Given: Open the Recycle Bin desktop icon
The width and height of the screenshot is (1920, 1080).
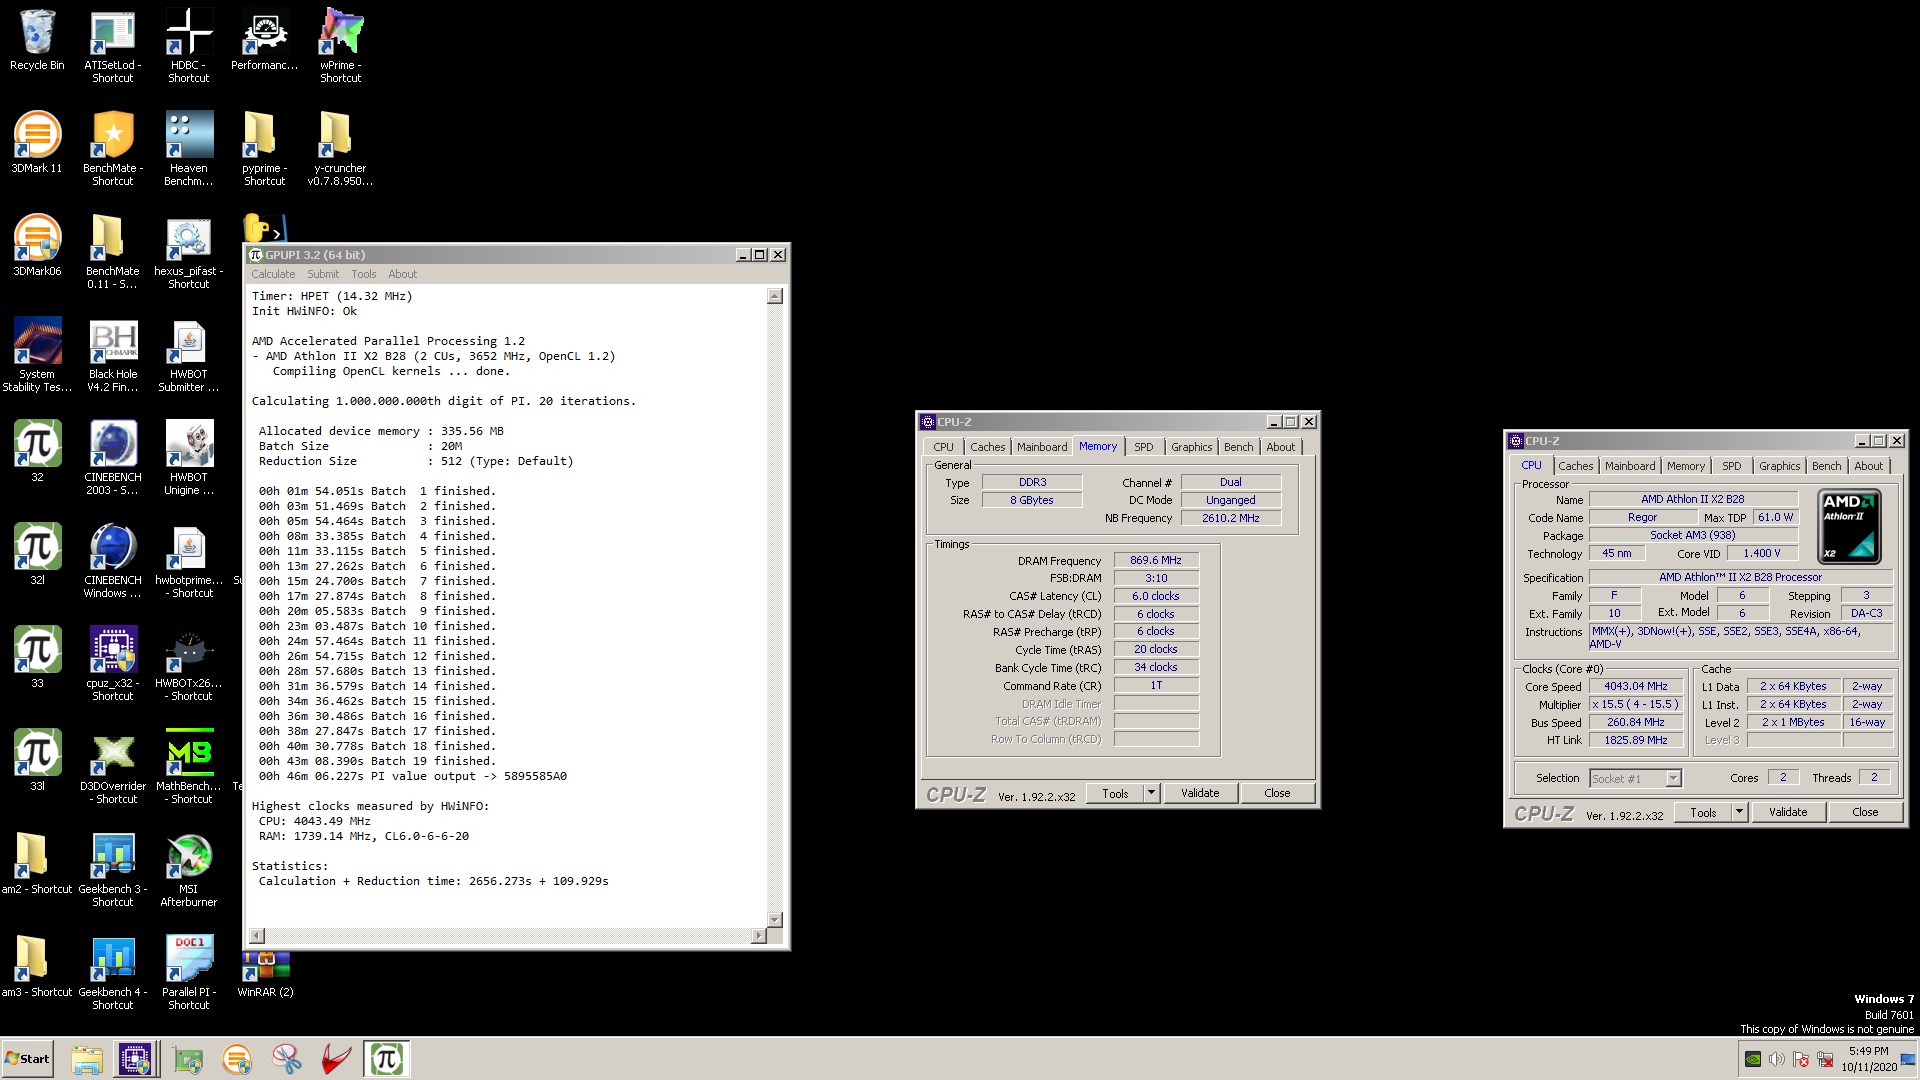Looking at the screenshot, I should coord(37,40).
